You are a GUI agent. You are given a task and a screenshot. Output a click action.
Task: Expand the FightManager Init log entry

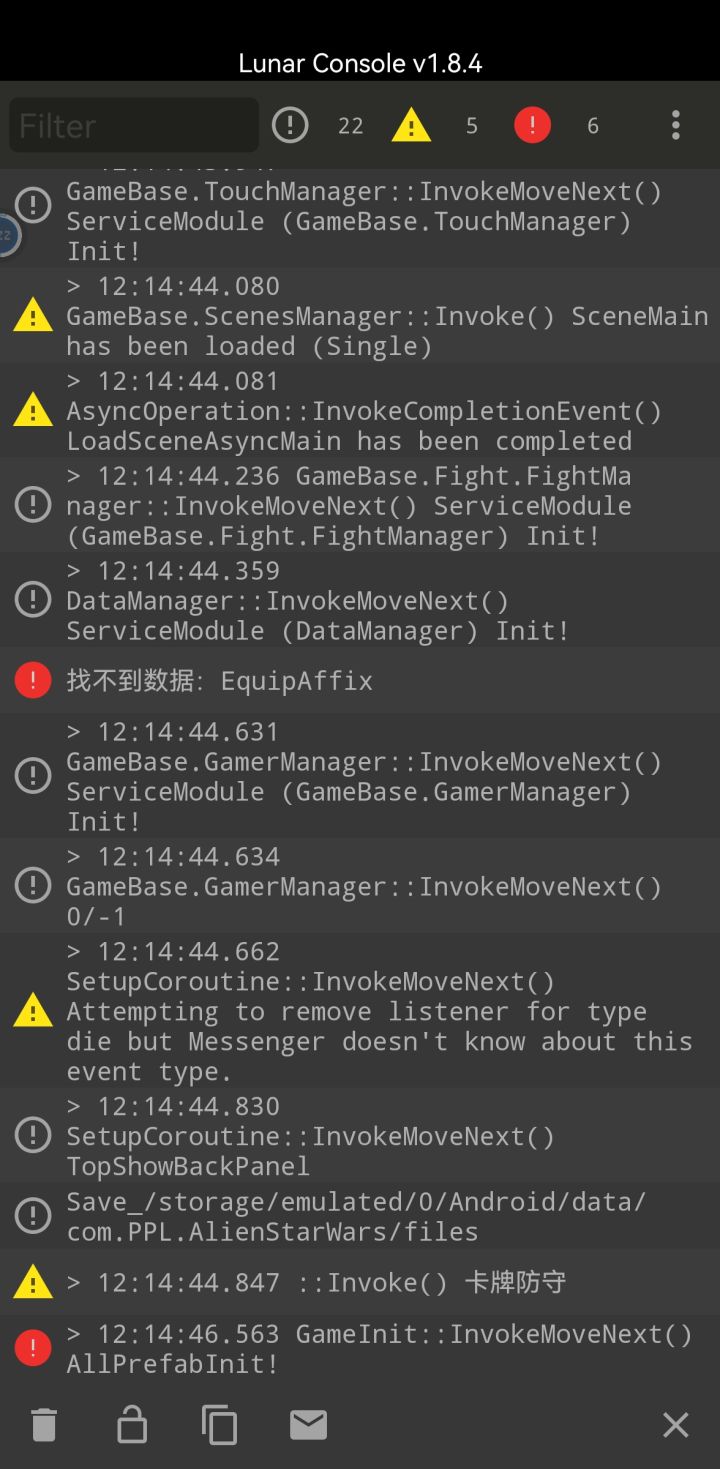point(360,506)
